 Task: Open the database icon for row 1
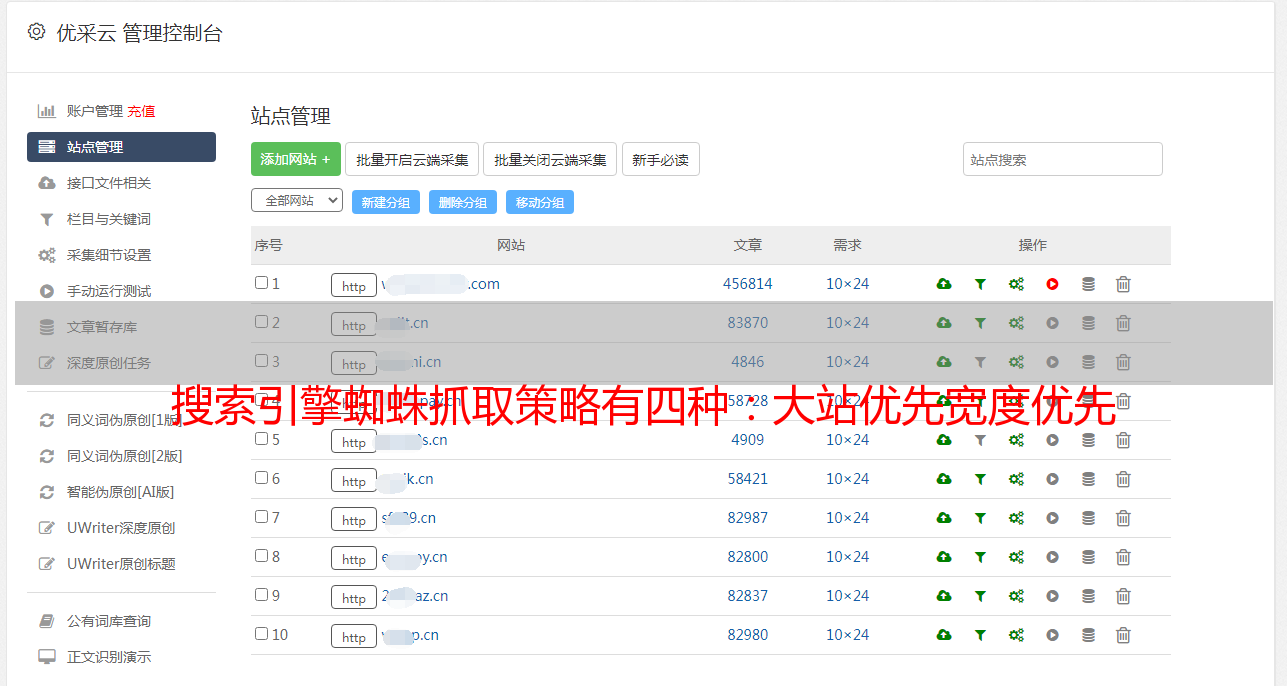[x=1088, y=284]
